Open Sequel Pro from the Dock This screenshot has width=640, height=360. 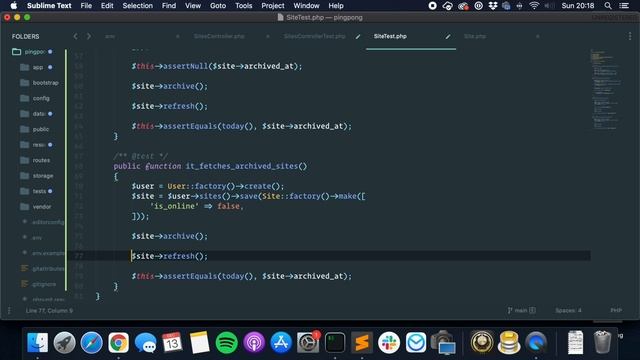tap(509, 342)
